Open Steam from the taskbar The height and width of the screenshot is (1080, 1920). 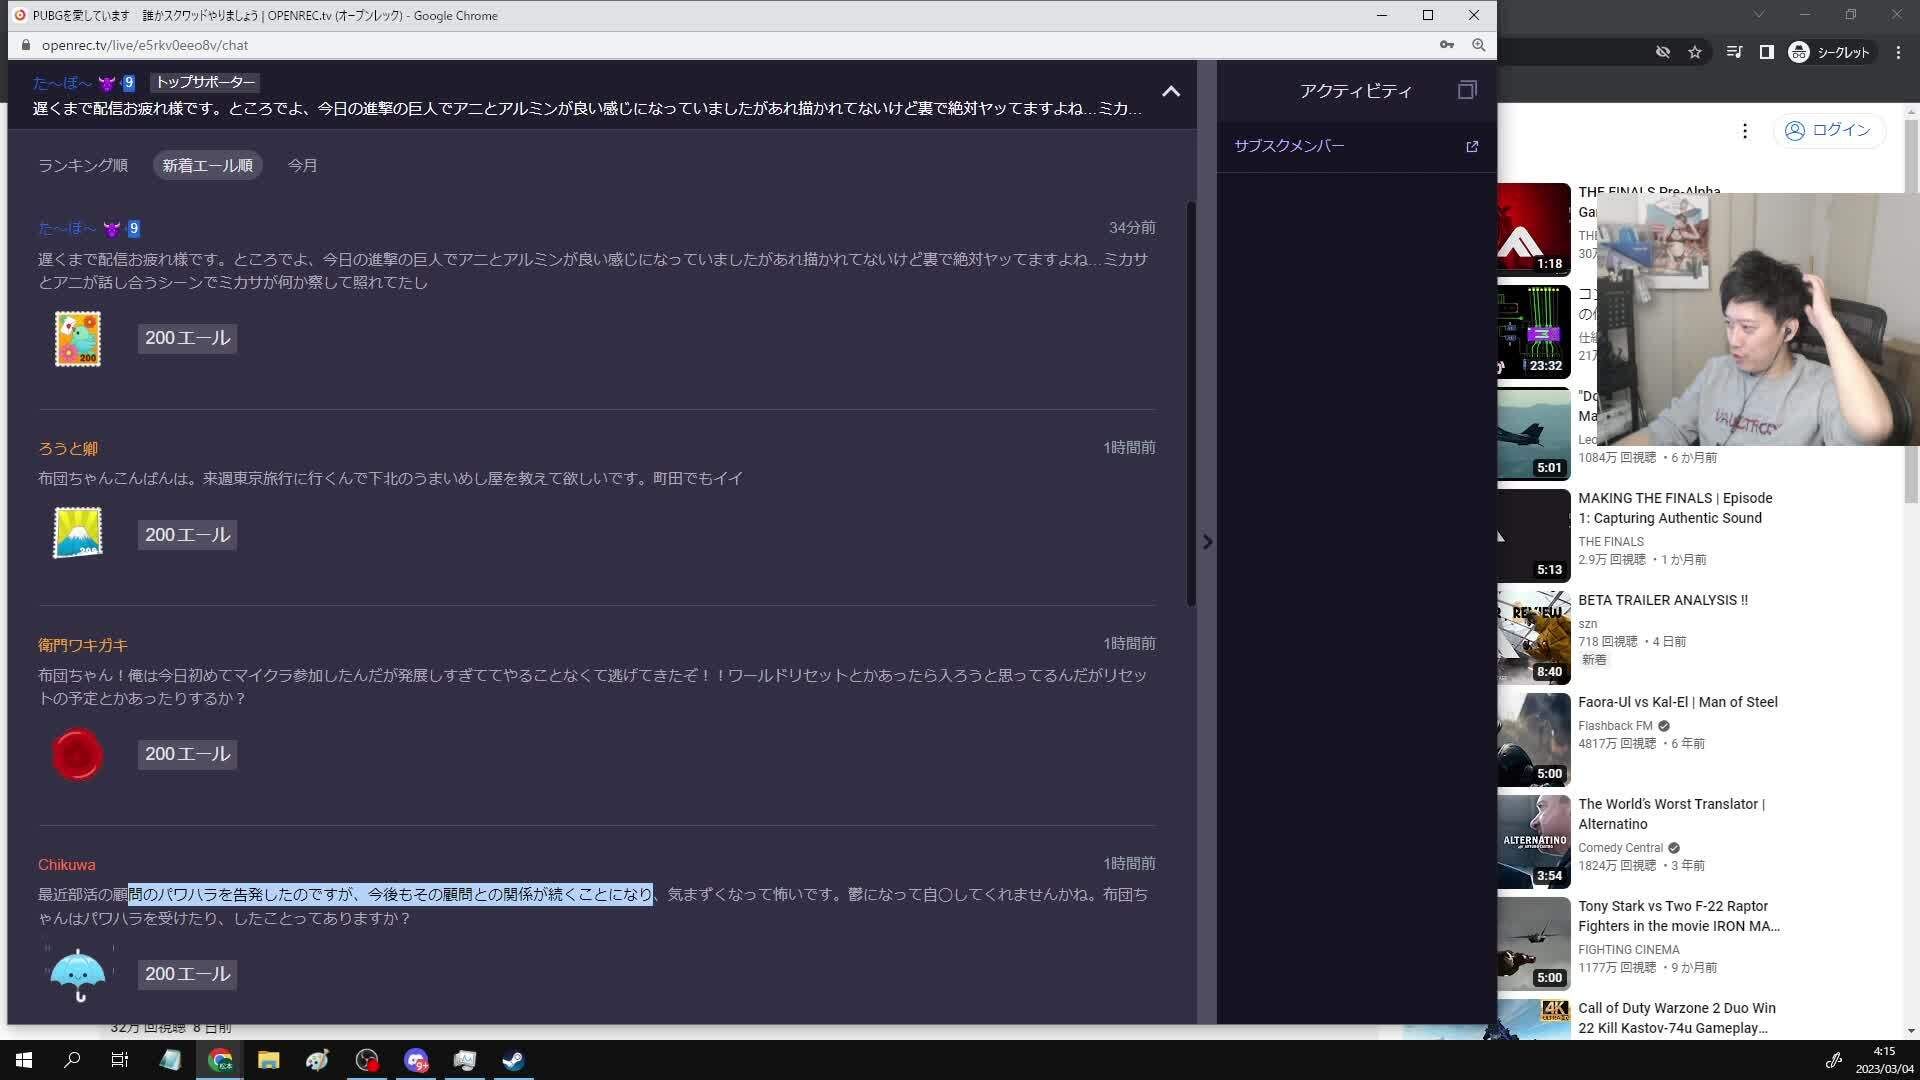tap(514, 1060)
